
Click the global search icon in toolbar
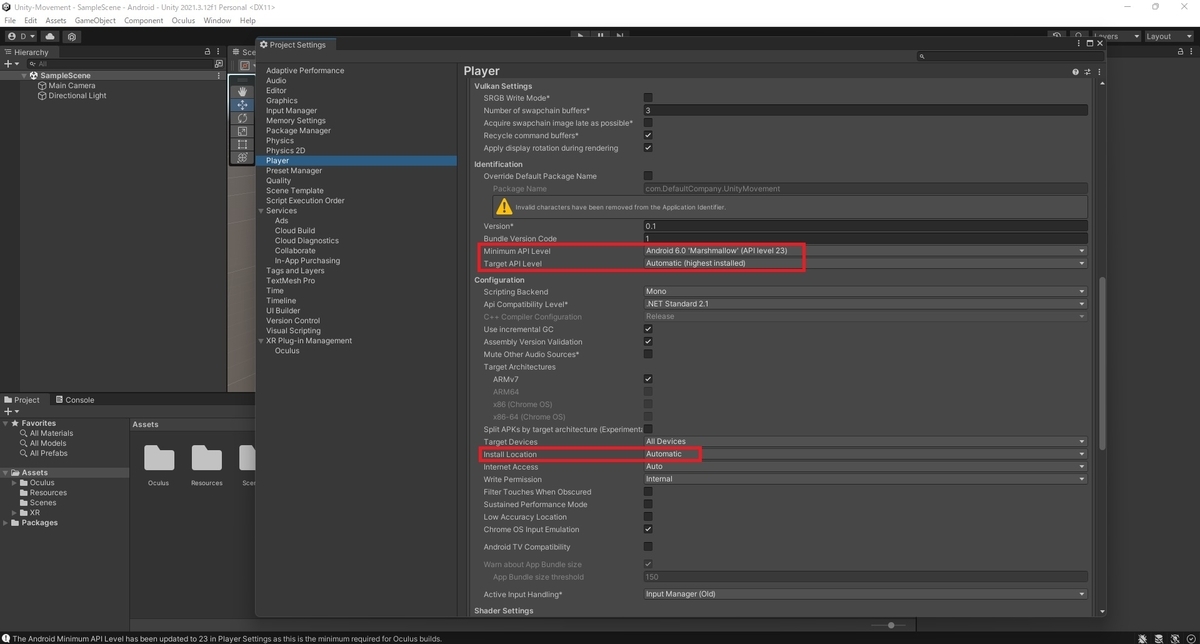(1080, 36)
